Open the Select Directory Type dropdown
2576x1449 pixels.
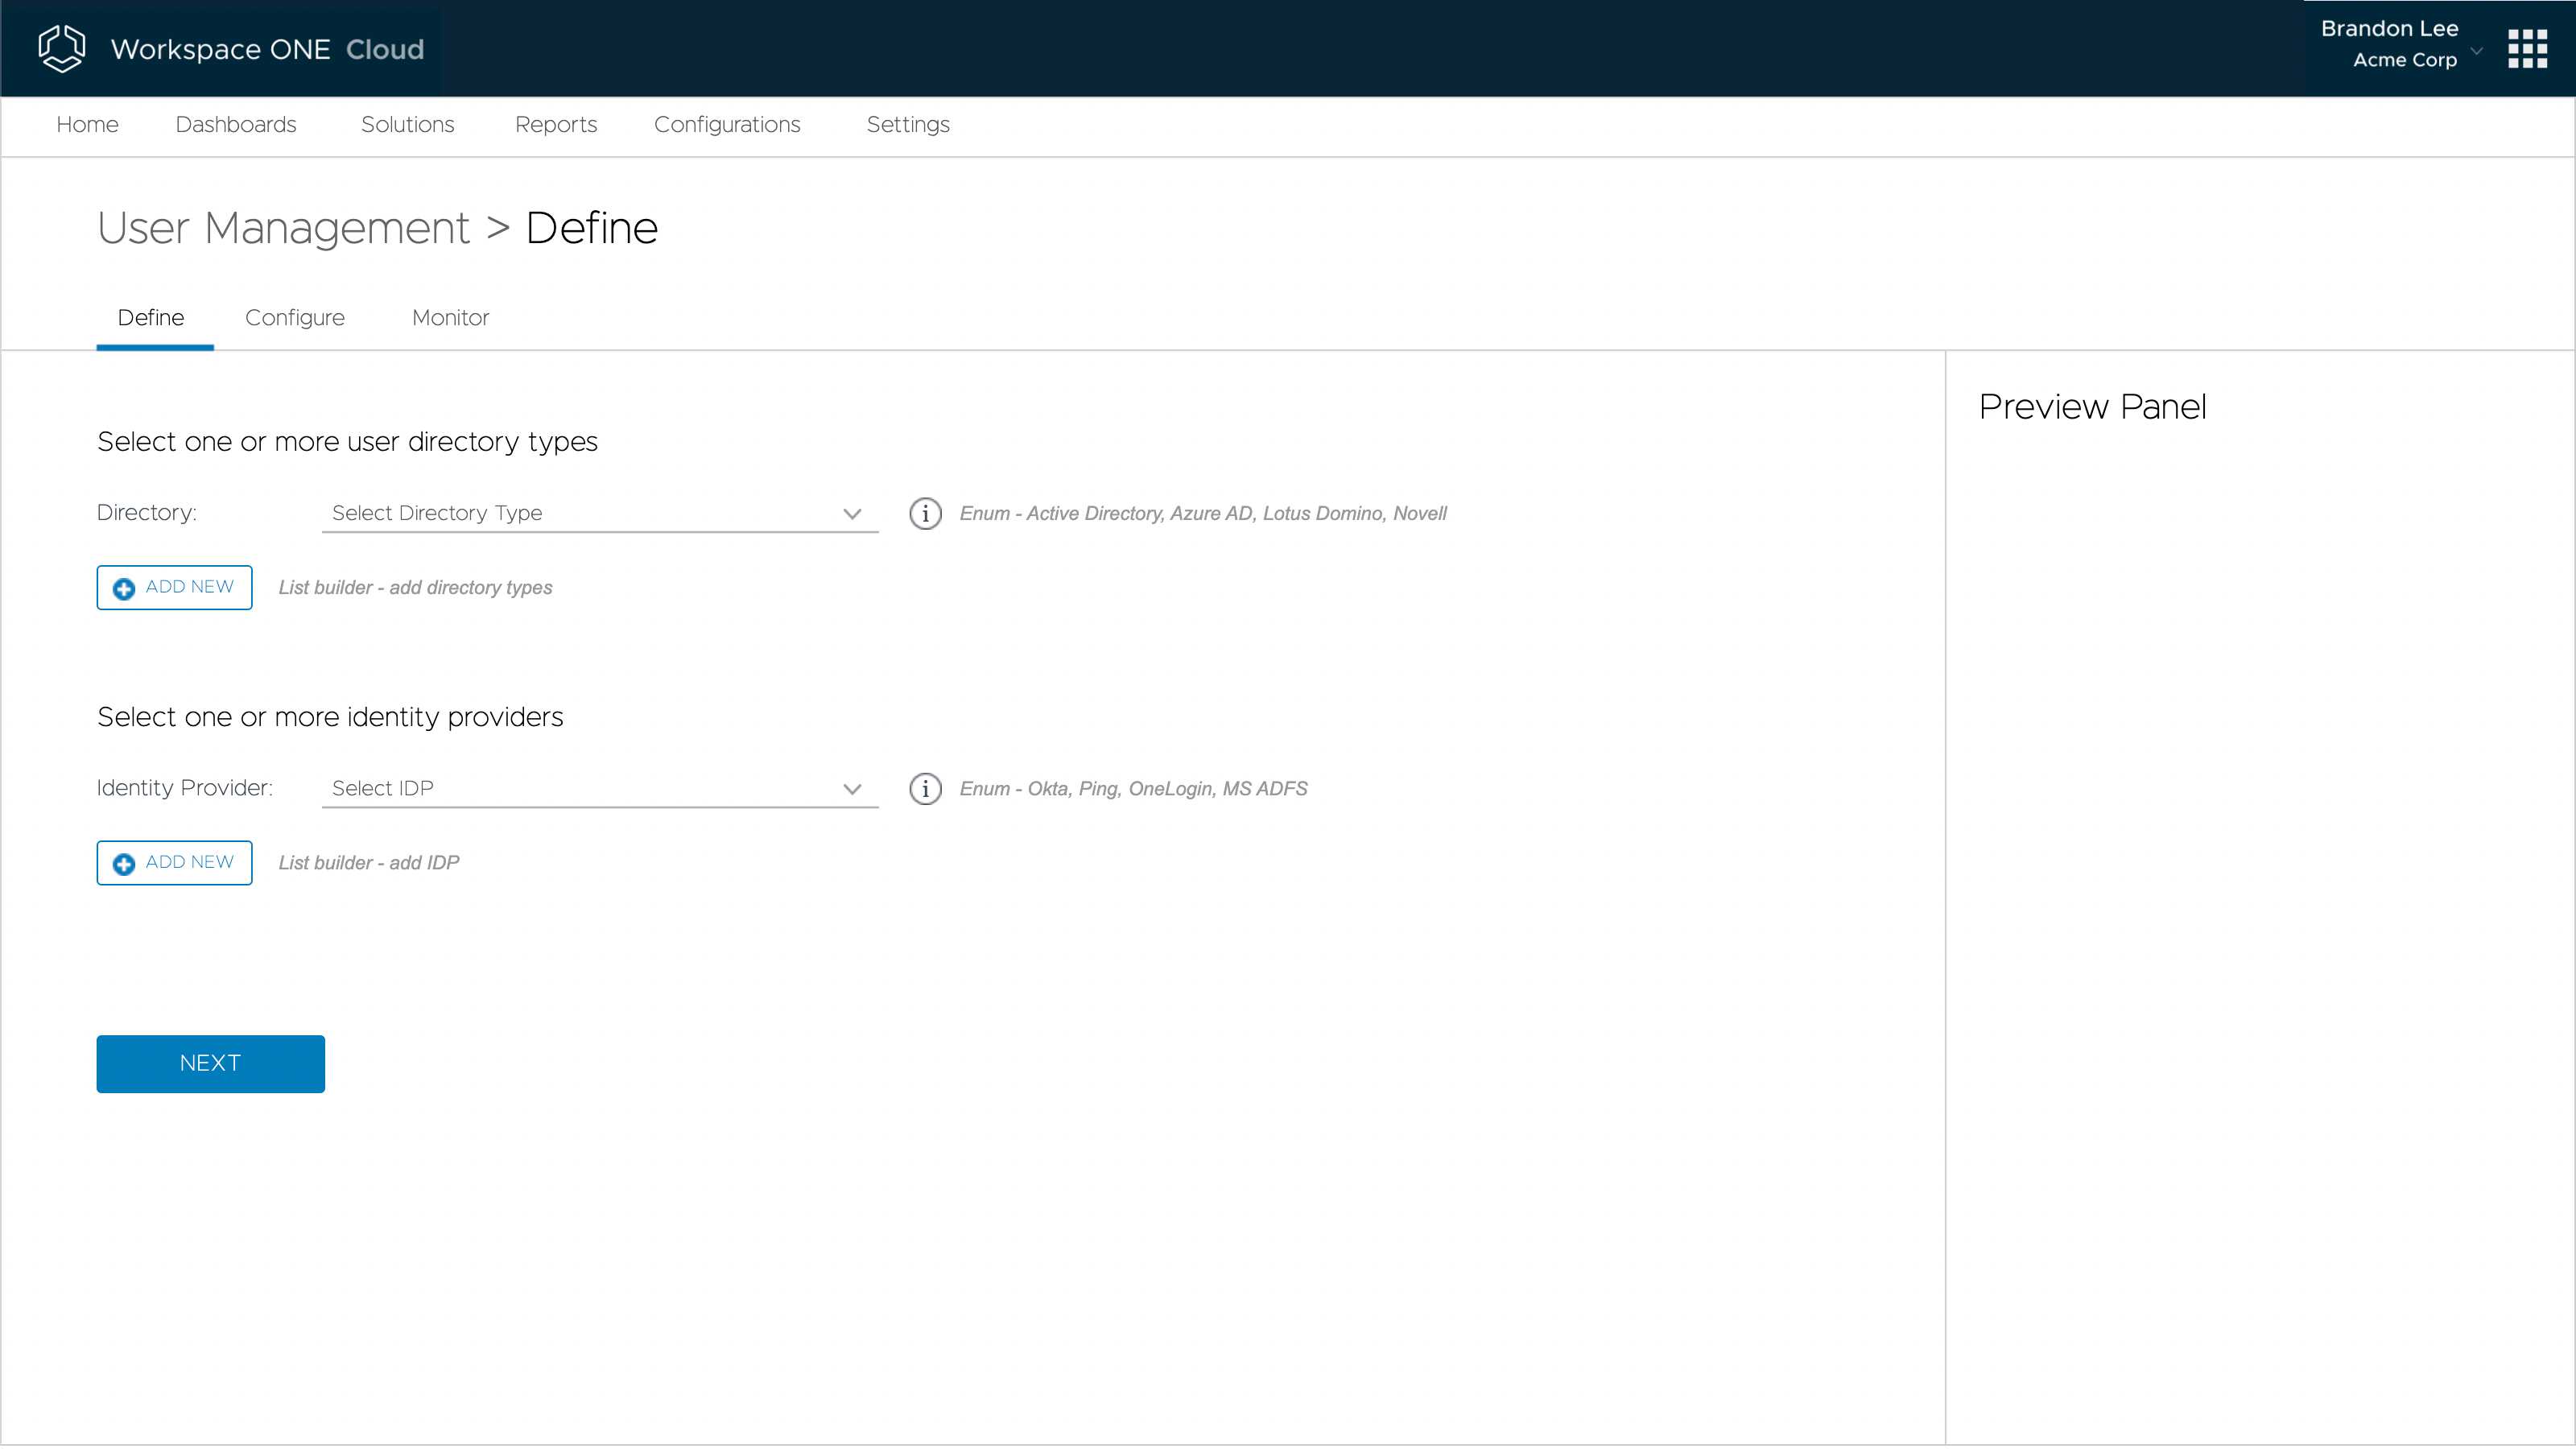(599, 513)
